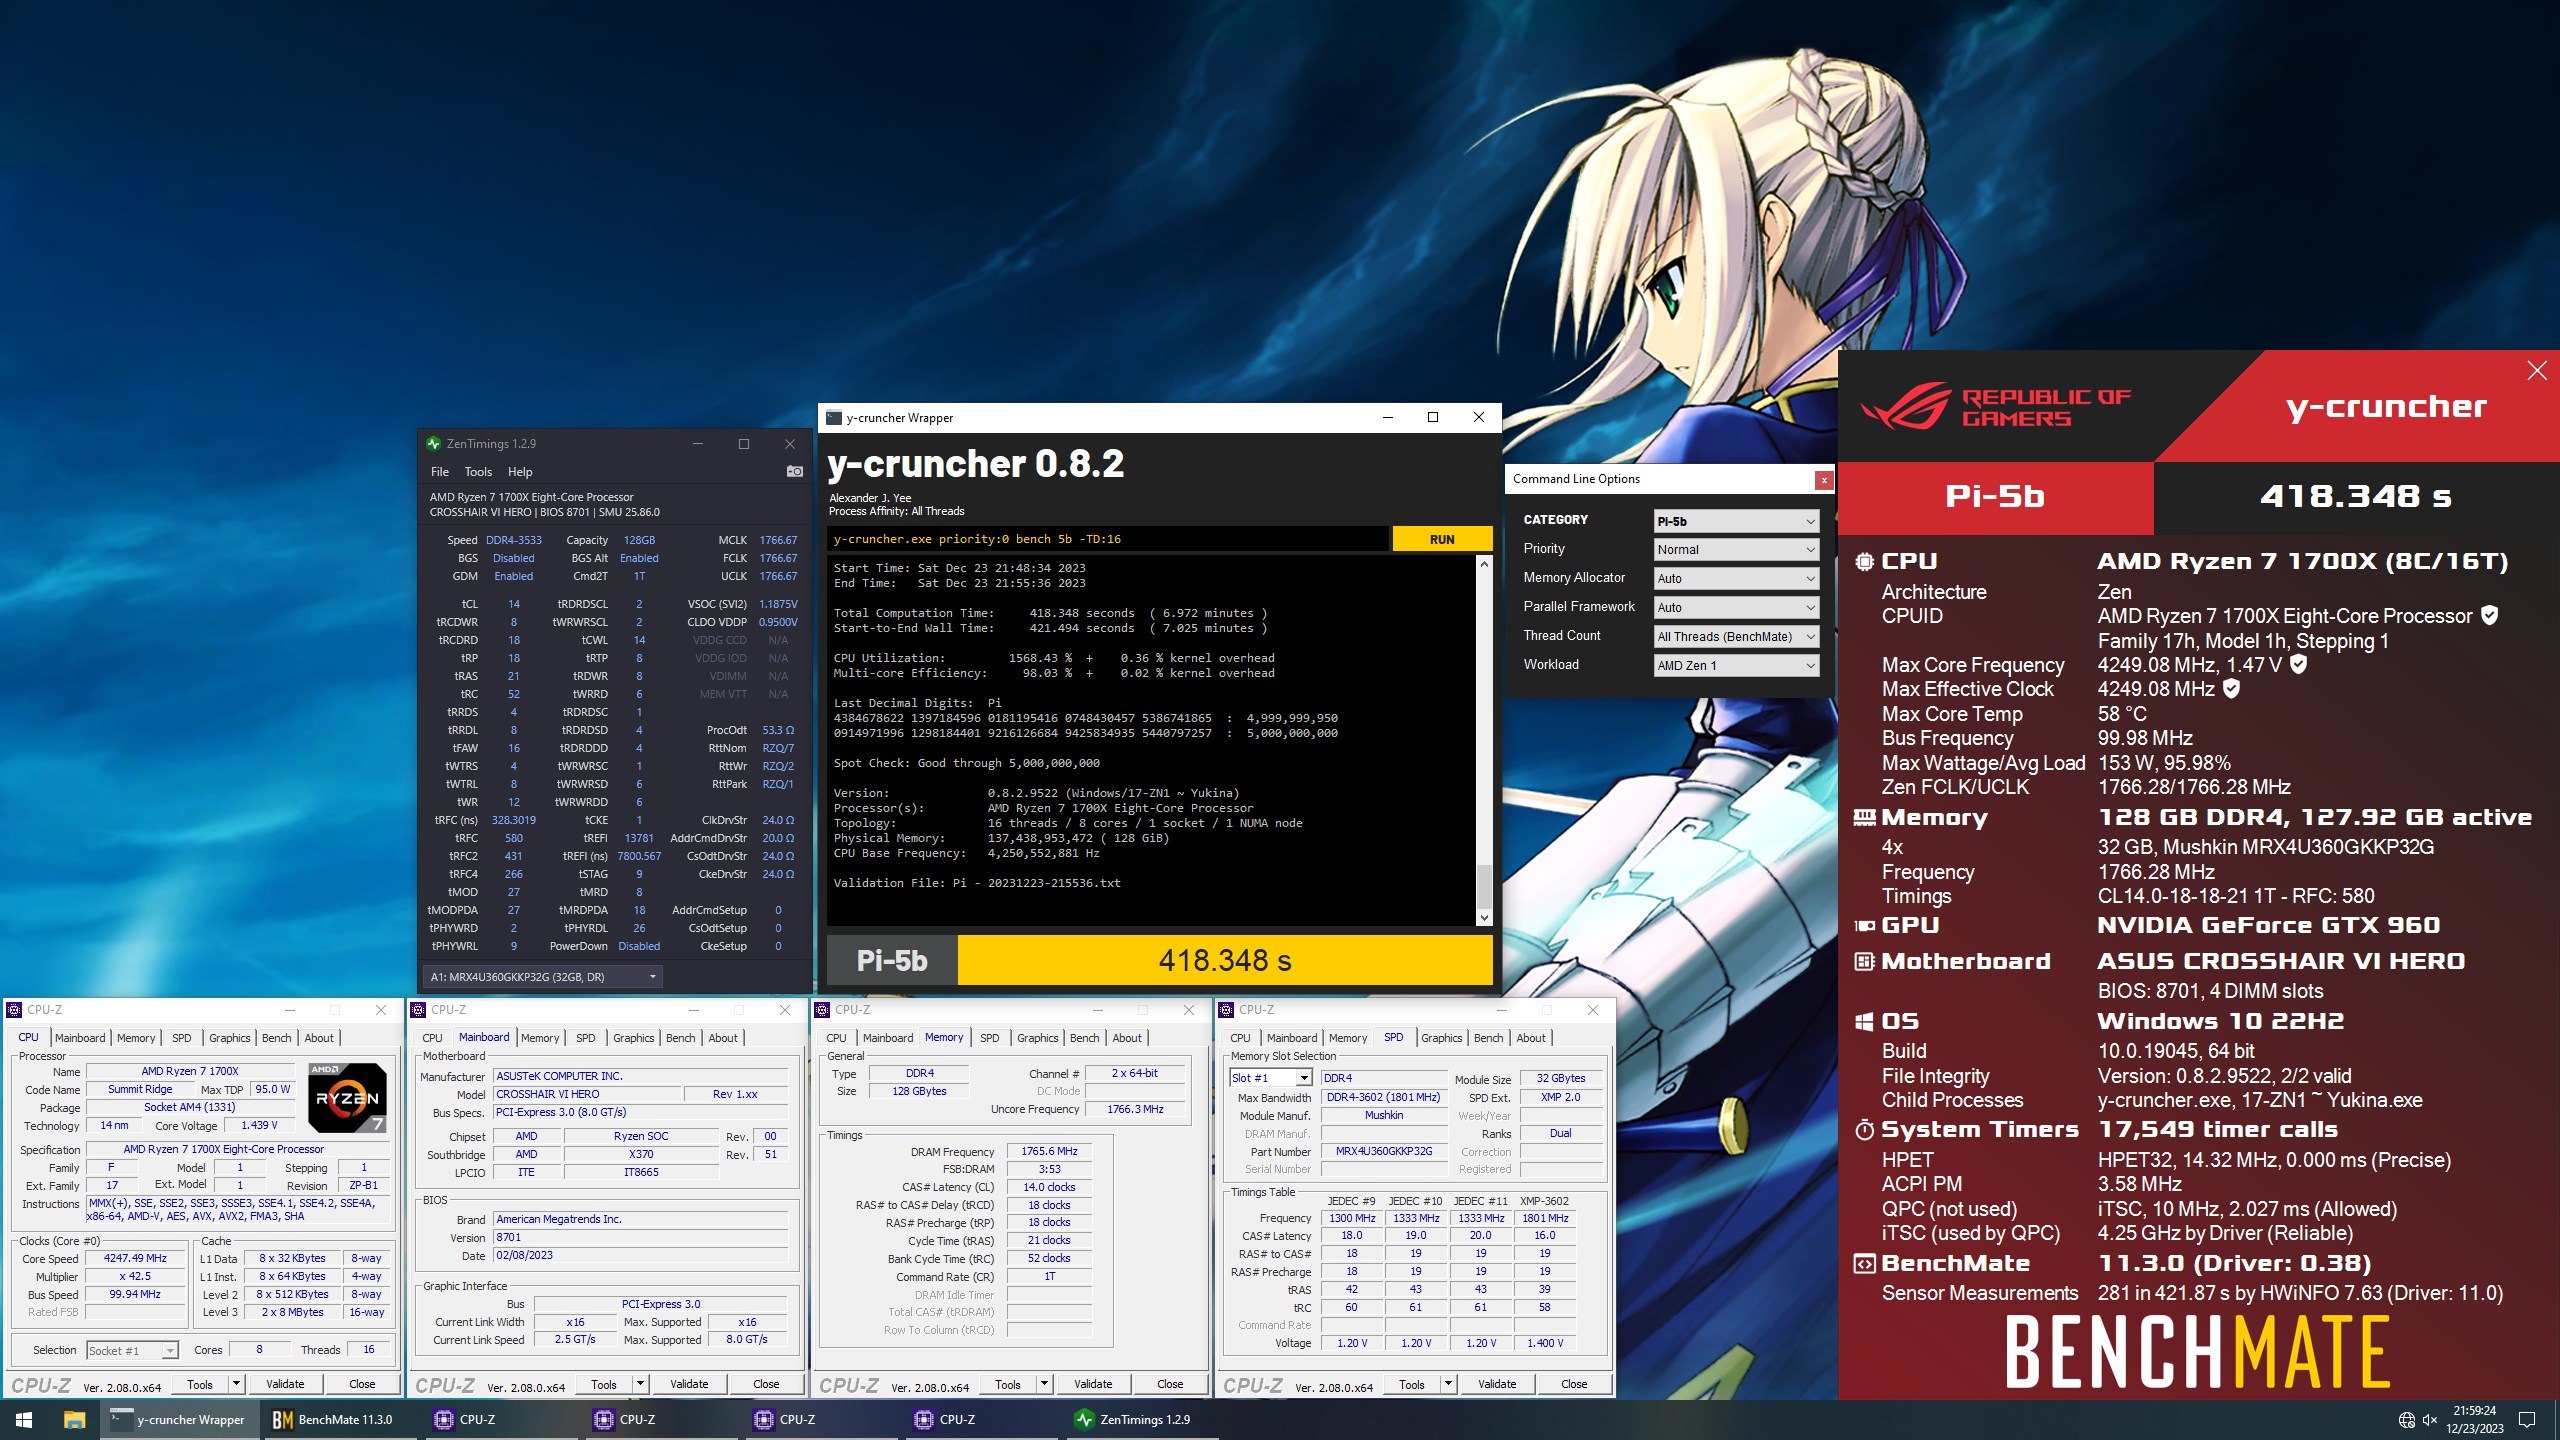The height and width of the screenshot is (1440, 2560).
Task: Open CPU-Z SPD Slot #1 dropdown
Action: 1270,1078
